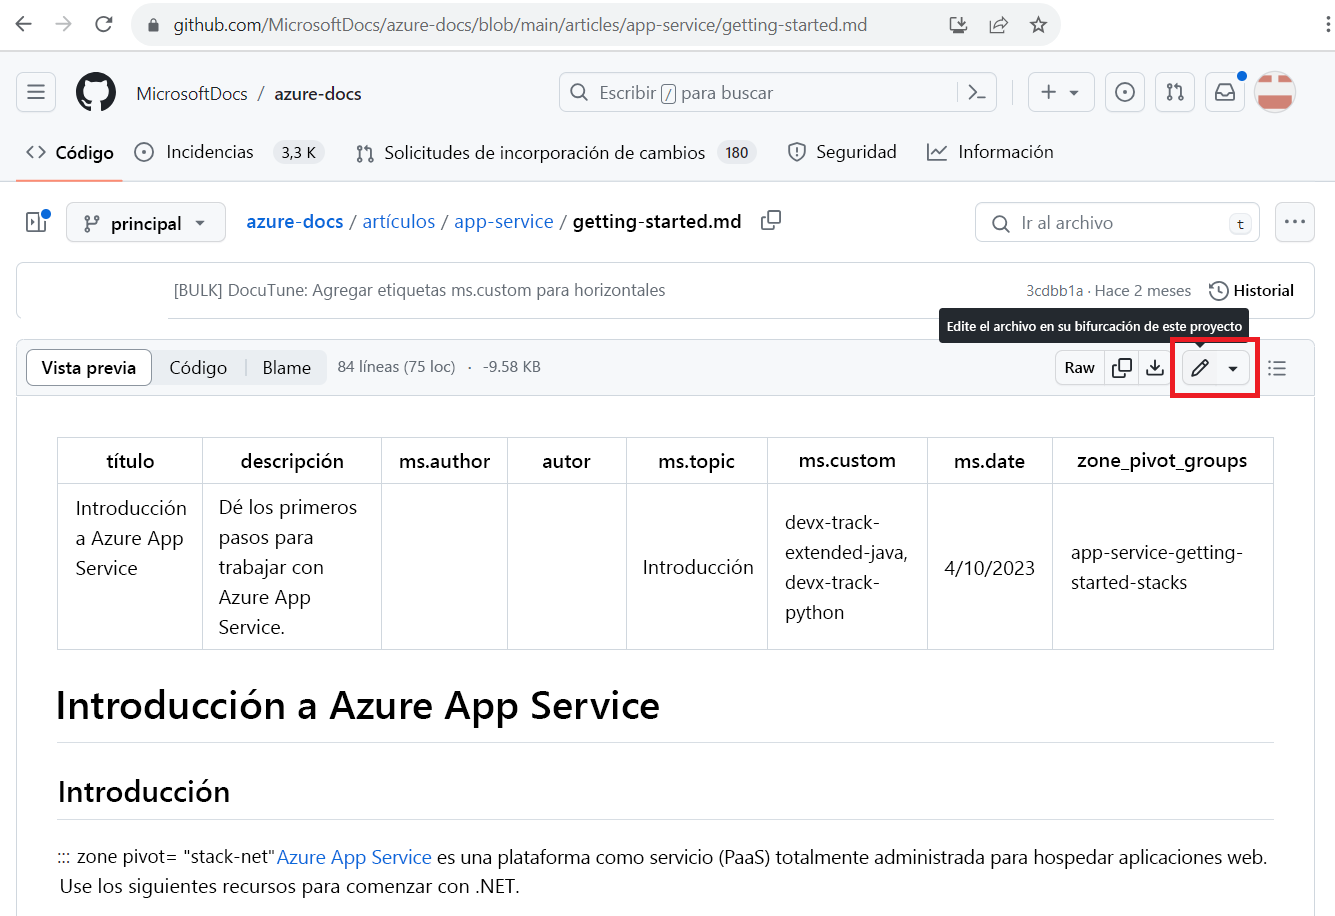Switch to the Código repository tab
This screenshot has height=916, width=1335.
coord(70,152)
